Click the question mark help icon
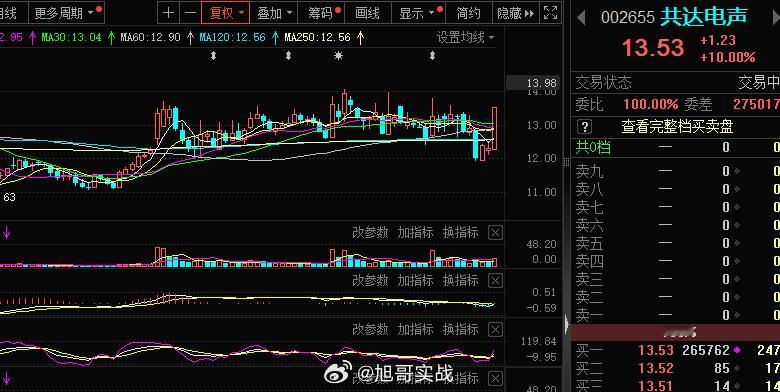Screen dimensions: 780x392 point(585,127)
